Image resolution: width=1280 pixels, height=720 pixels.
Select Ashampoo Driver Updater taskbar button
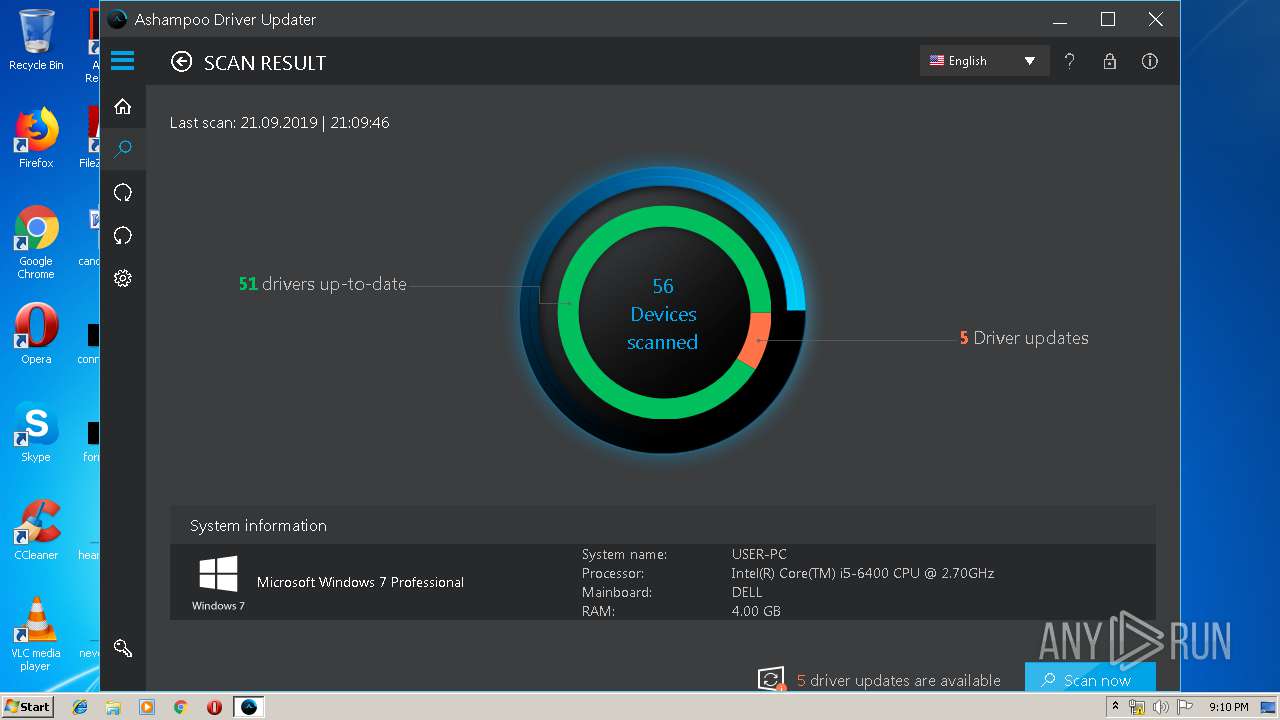tap(249, 707)
